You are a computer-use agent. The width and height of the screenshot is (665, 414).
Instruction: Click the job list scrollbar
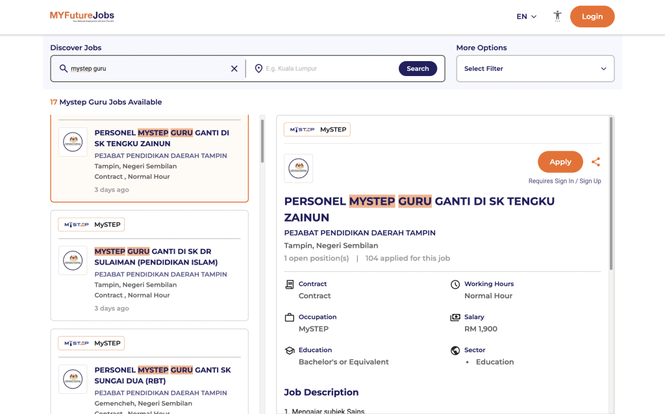[262, 141]
